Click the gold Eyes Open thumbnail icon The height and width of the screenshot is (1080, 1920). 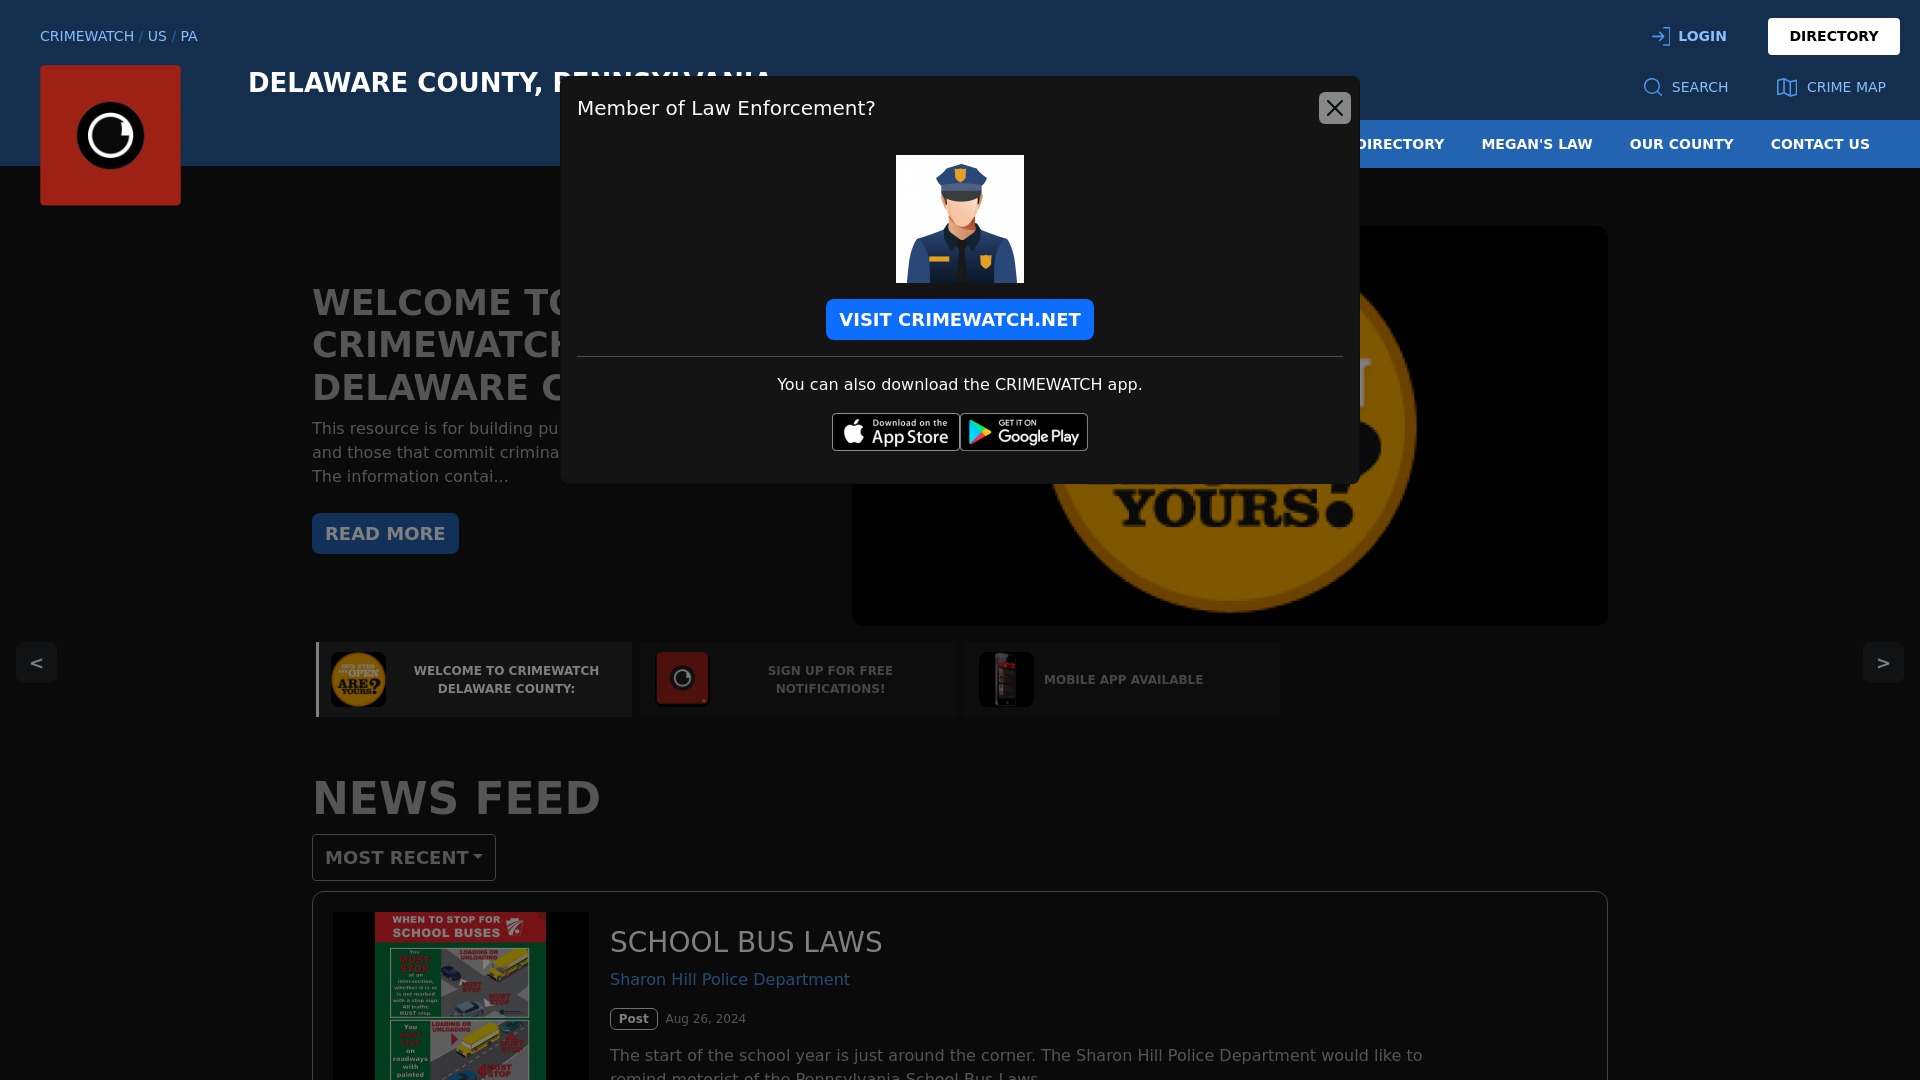pyautogui.click(x=358, y=679)
